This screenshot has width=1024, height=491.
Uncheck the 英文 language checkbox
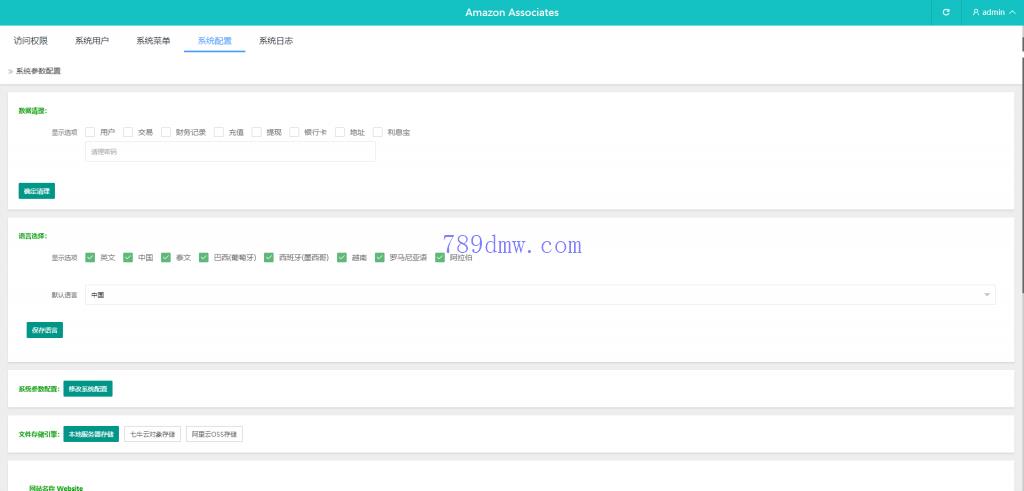click(x=90, y=257)
